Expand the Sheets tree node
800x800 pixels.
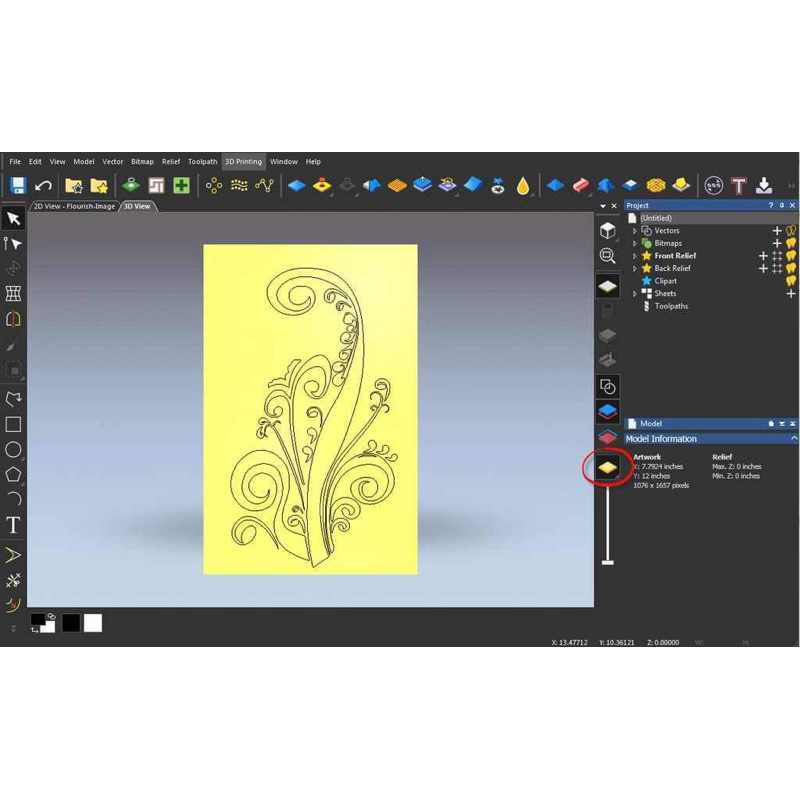point(635,294)
